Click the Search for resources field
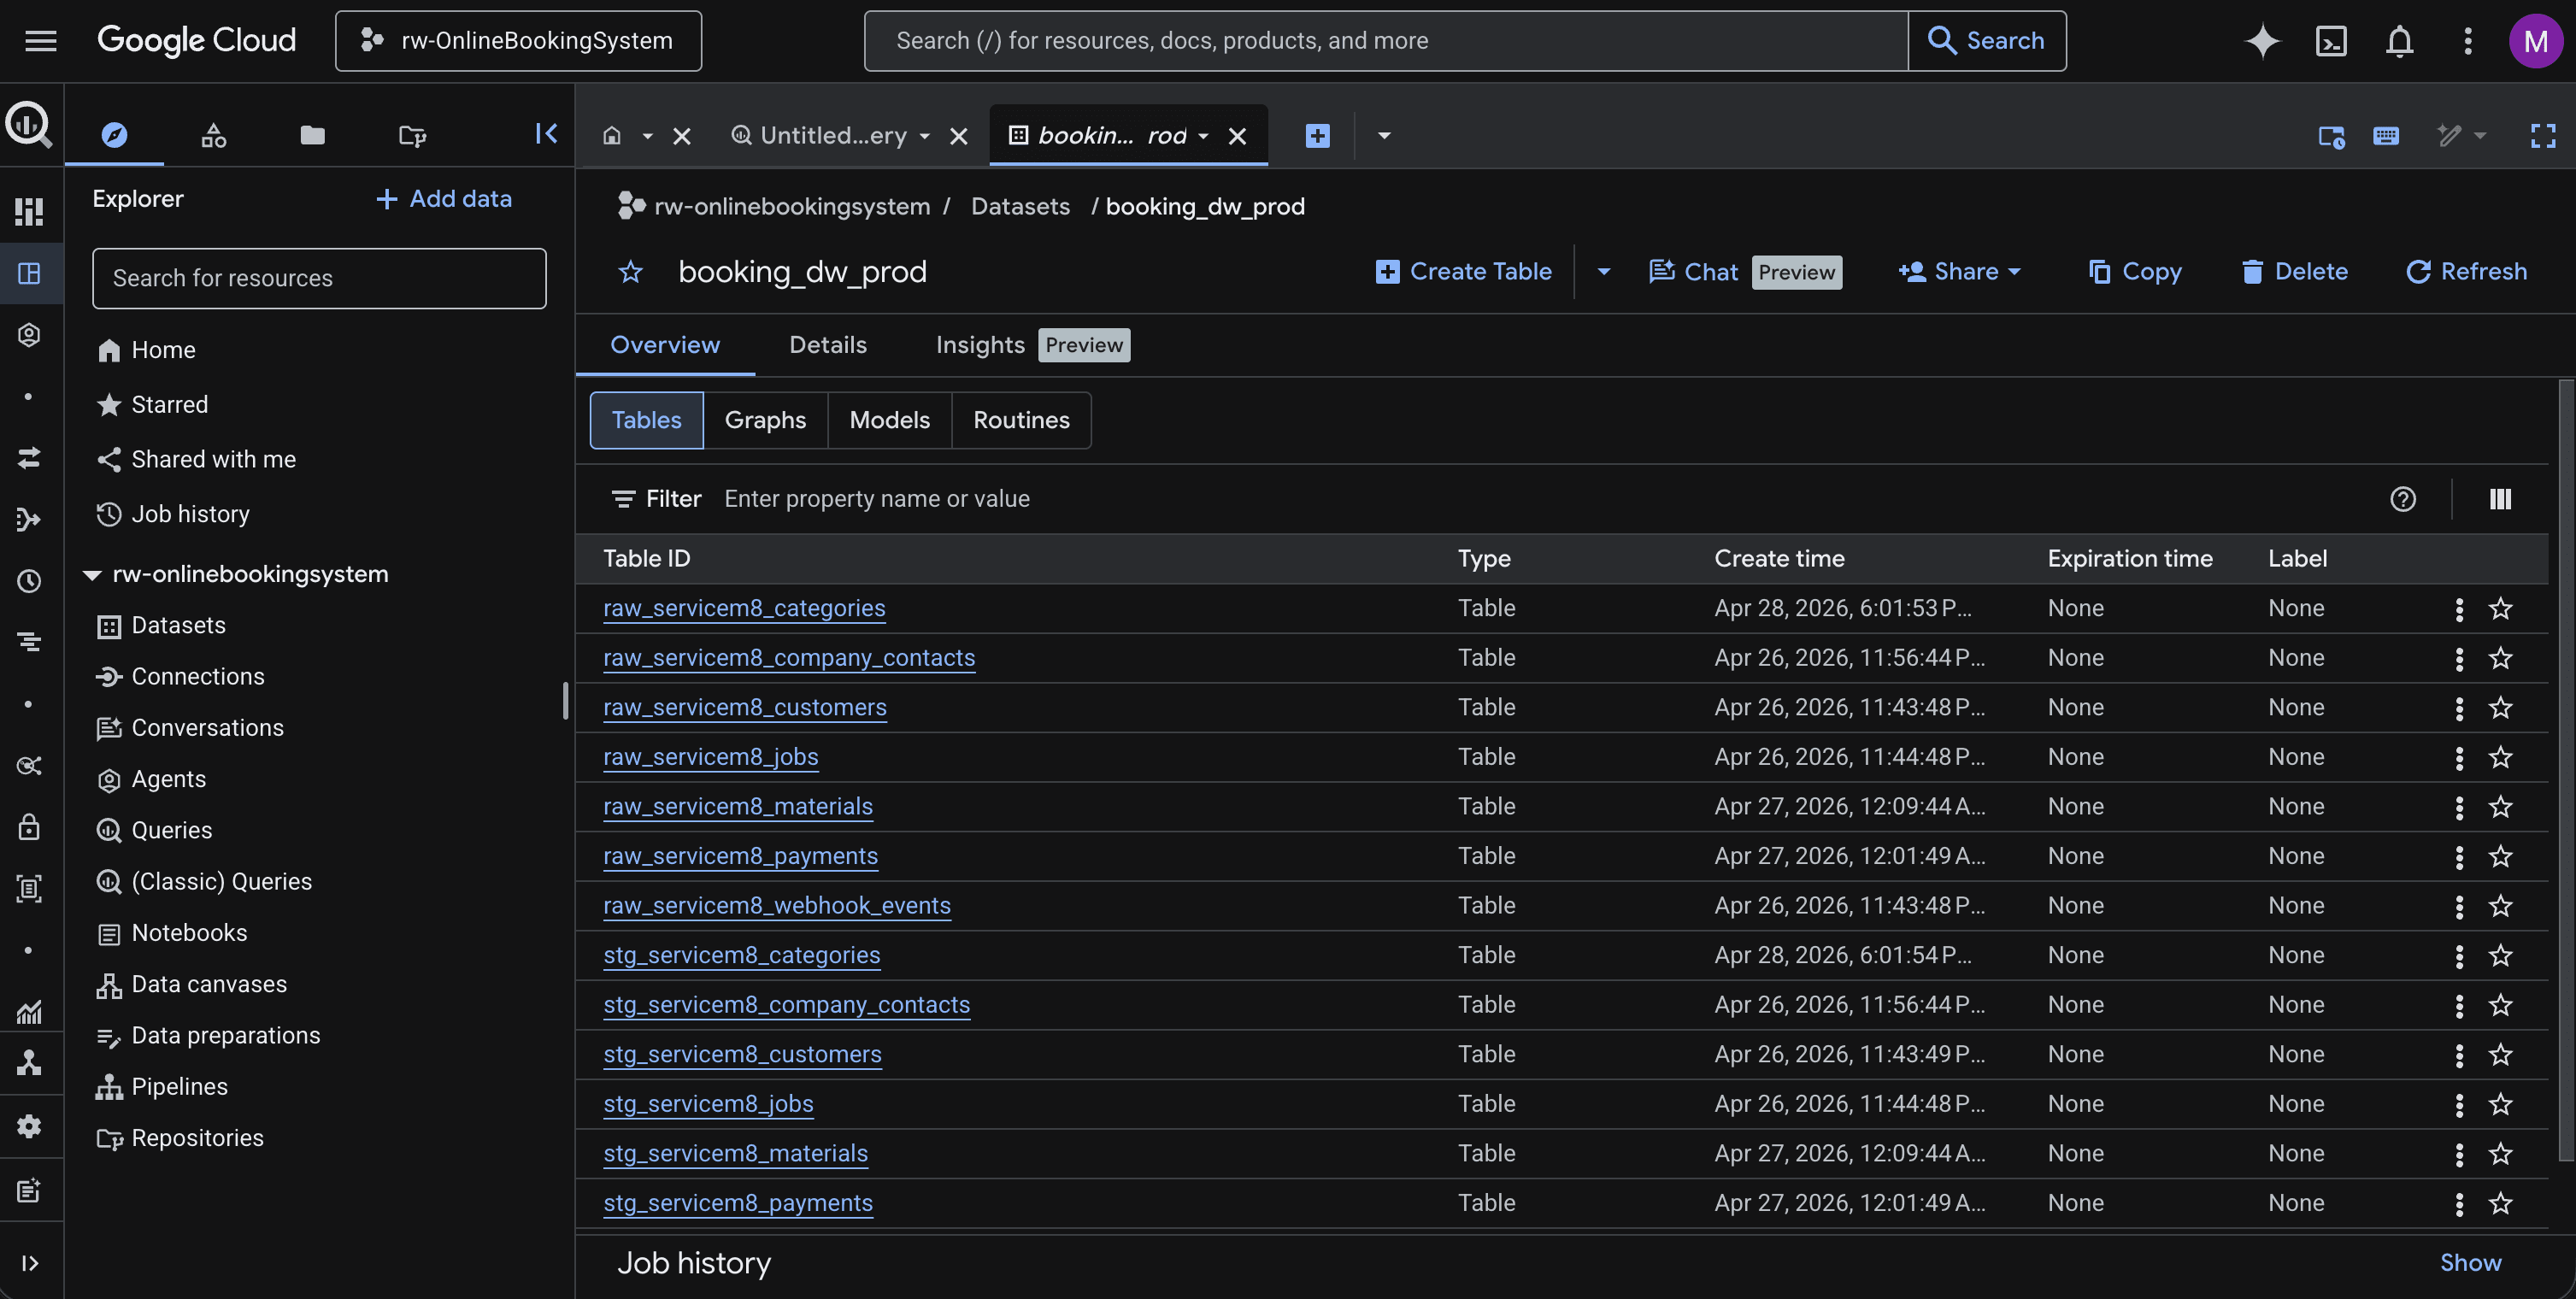Screen dimensions: 2576x1299 (319, 278)
